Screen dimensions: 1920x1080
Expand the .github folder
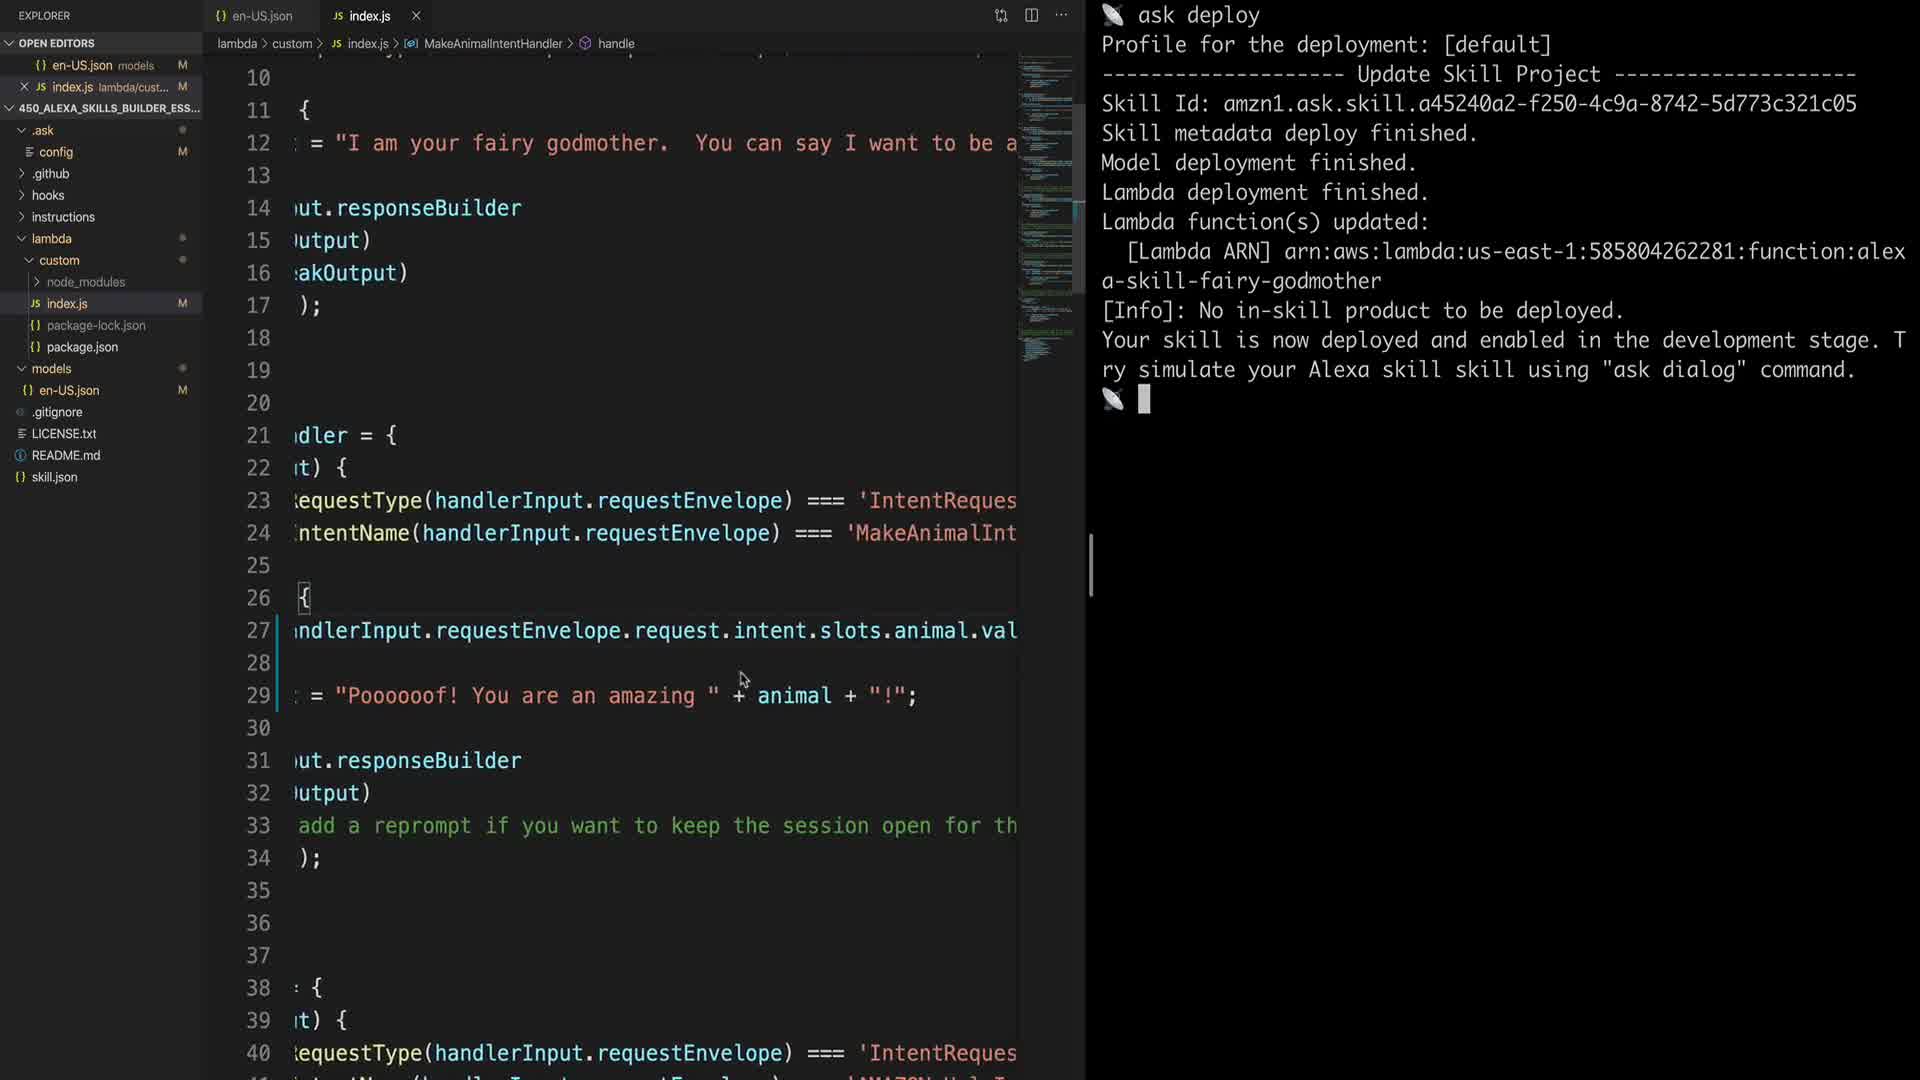50,174
